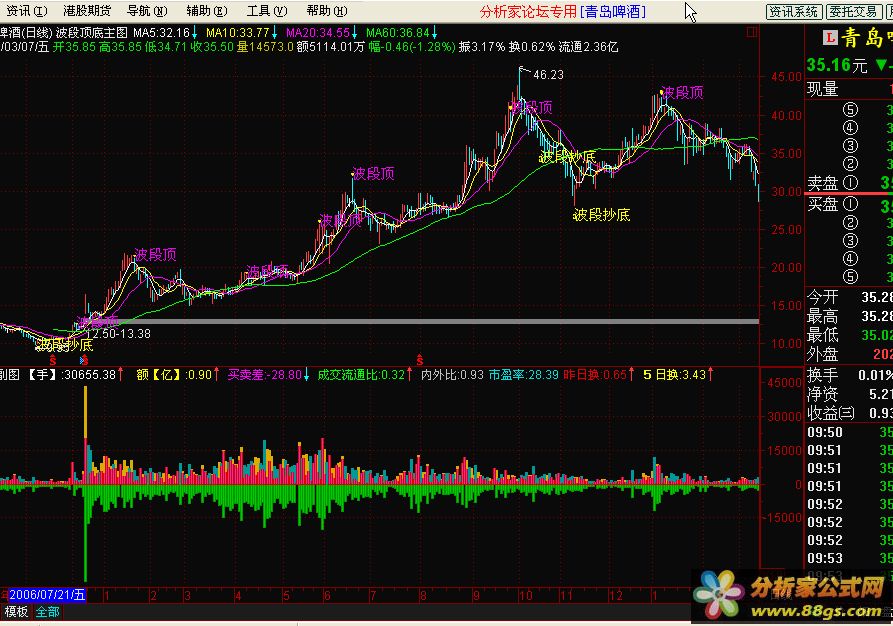Click the 10.00 price axis label
The height and width of the screenshot is (626, 893).
(x=787, y=343)
